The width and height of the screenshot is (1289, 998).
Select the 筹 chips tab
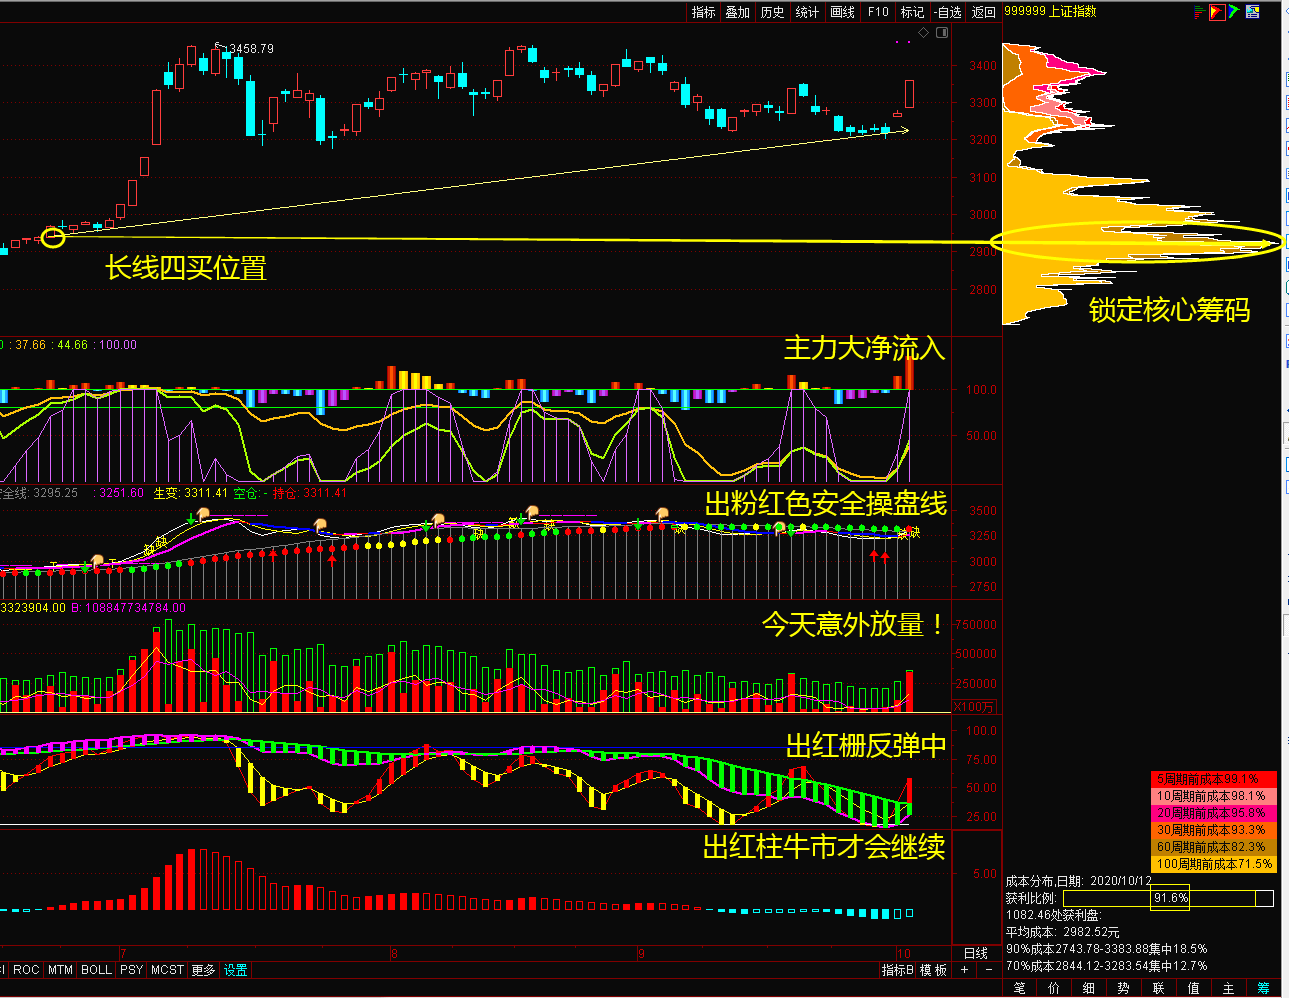coord(1263,988)
